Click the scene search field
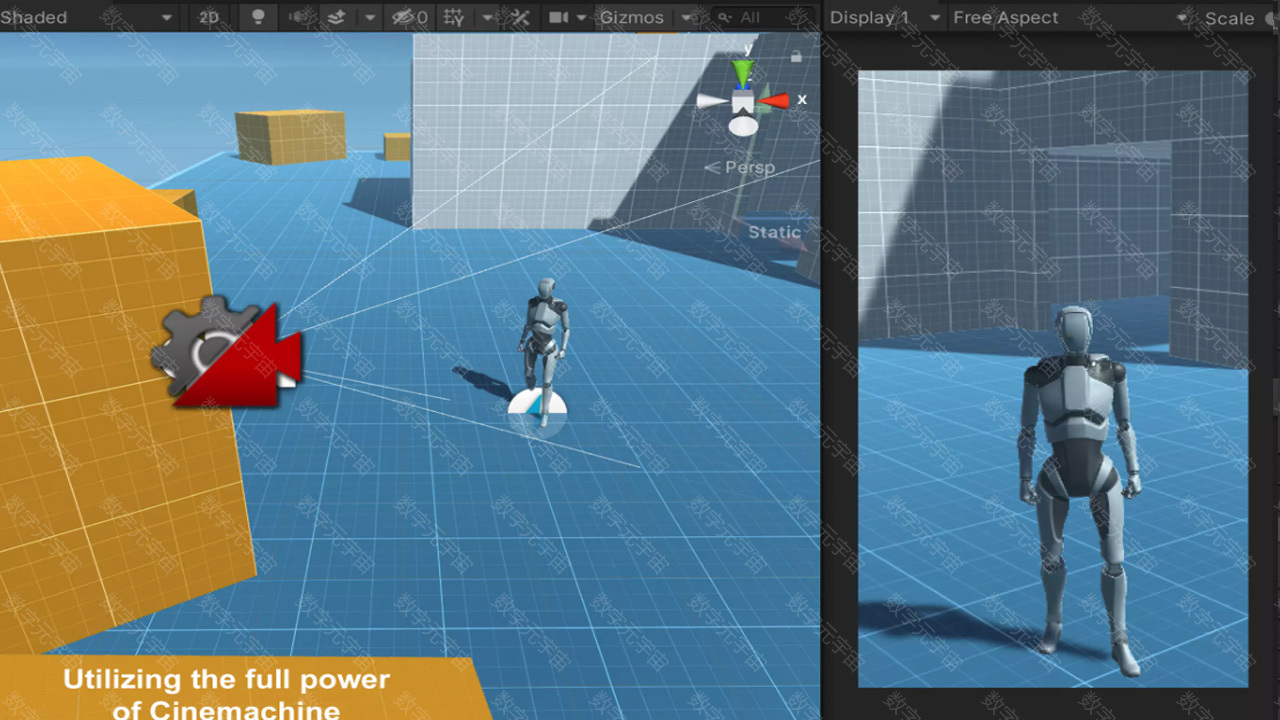Viewport: 1280px width, 720px height. (x=760, y=17)
